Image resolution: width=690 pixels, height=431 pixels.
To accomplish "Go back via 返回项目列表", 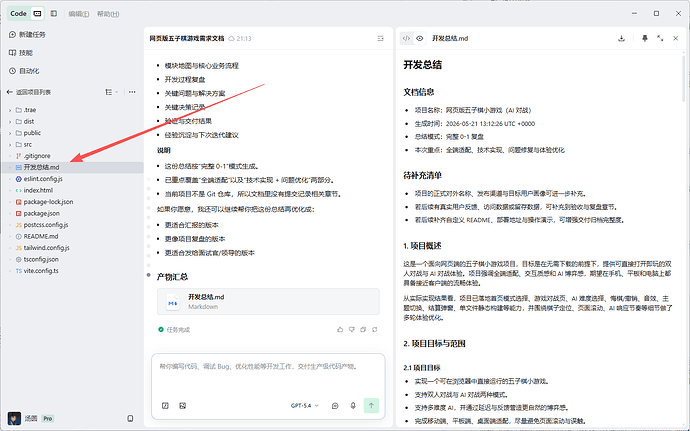I will (29, 92).
